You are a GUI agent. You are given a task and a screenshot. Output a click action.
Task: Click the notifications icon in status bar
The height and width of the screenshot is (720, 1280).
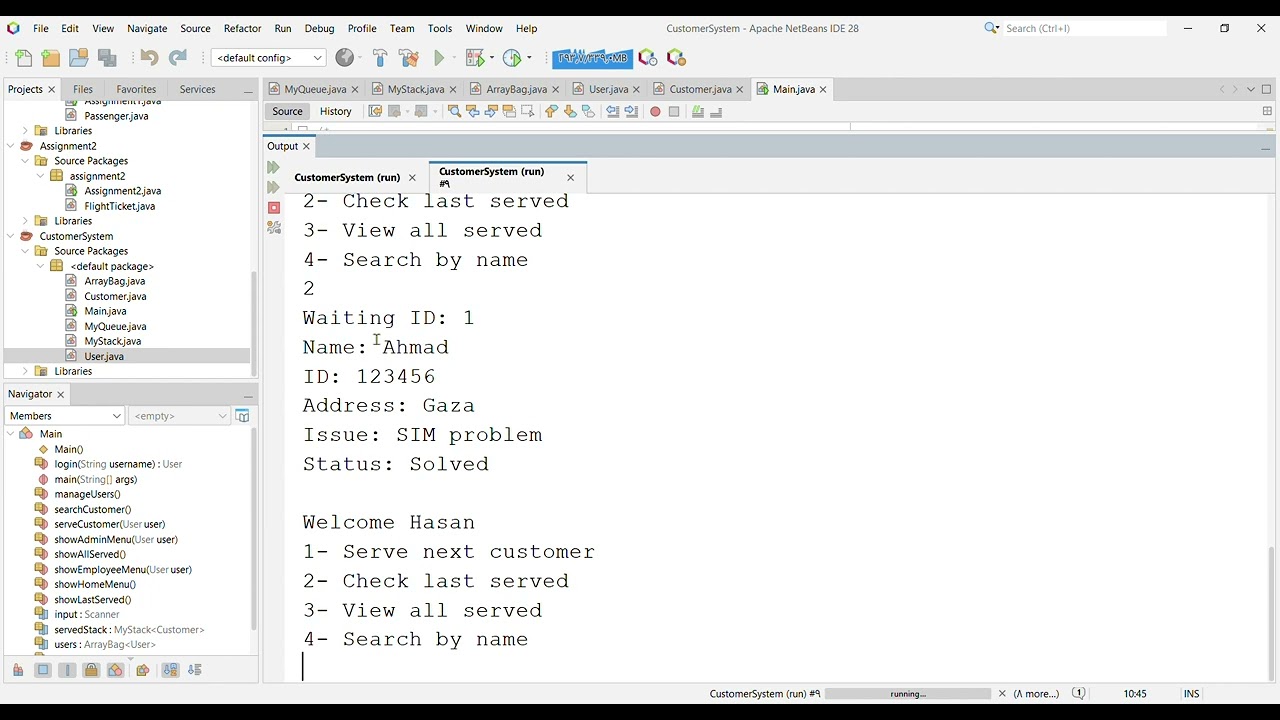pyautogui.click(x=1079, y=693)
